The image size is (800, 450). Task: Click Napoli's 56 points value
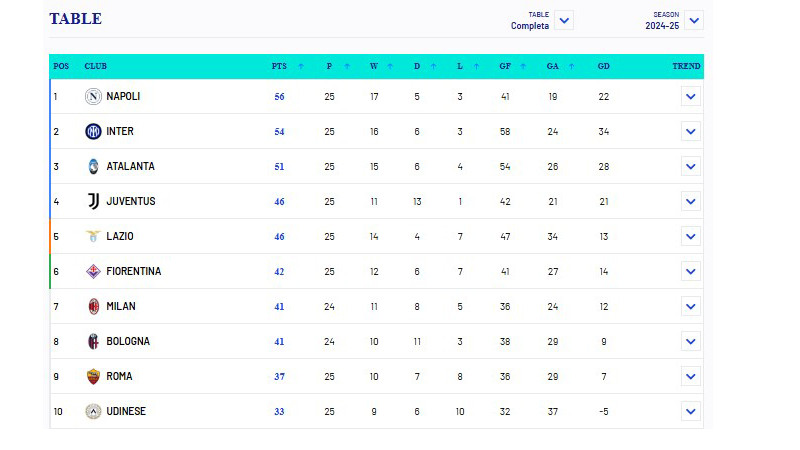(x=279, y=97)
